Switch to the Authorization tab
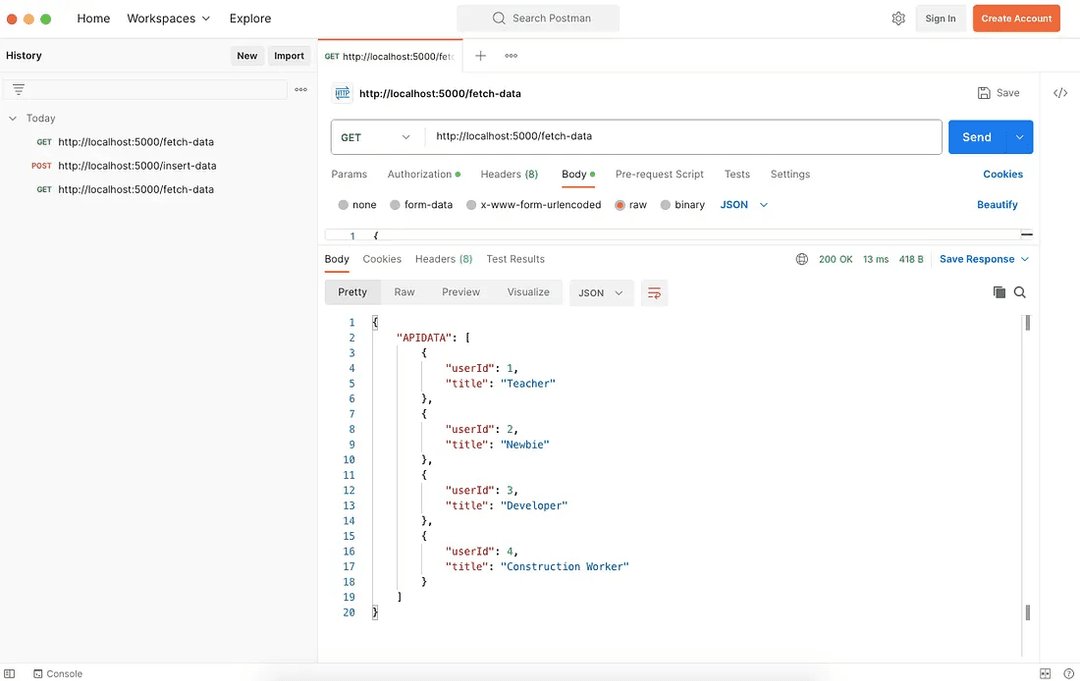1080x681 pixels. pos(424,174)
